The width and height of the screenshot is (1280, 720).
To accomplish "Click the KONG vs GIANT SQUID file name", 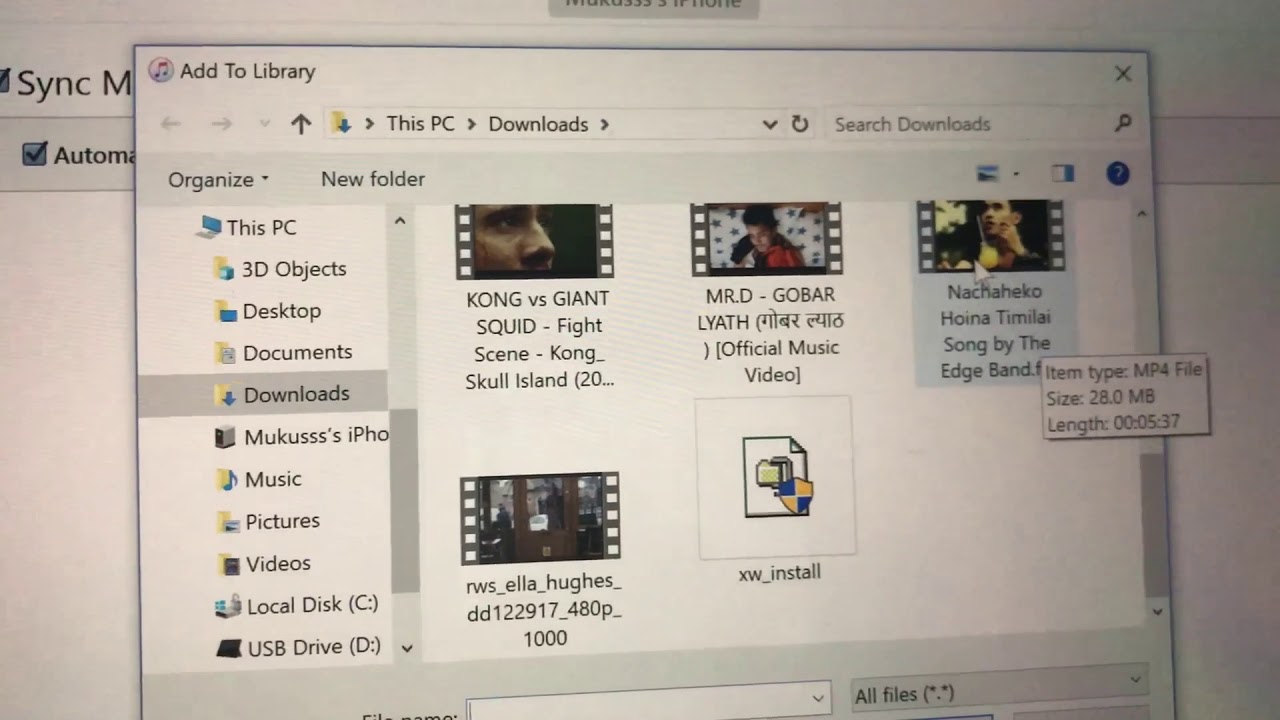I will 538,340.
